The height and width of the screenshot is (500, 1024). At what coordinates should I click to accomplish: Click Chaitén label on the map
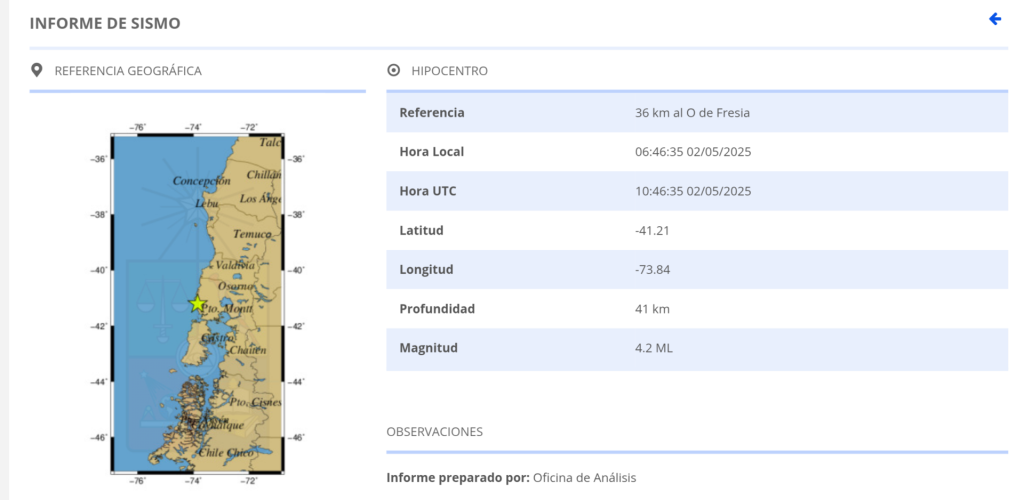(248, 350)
